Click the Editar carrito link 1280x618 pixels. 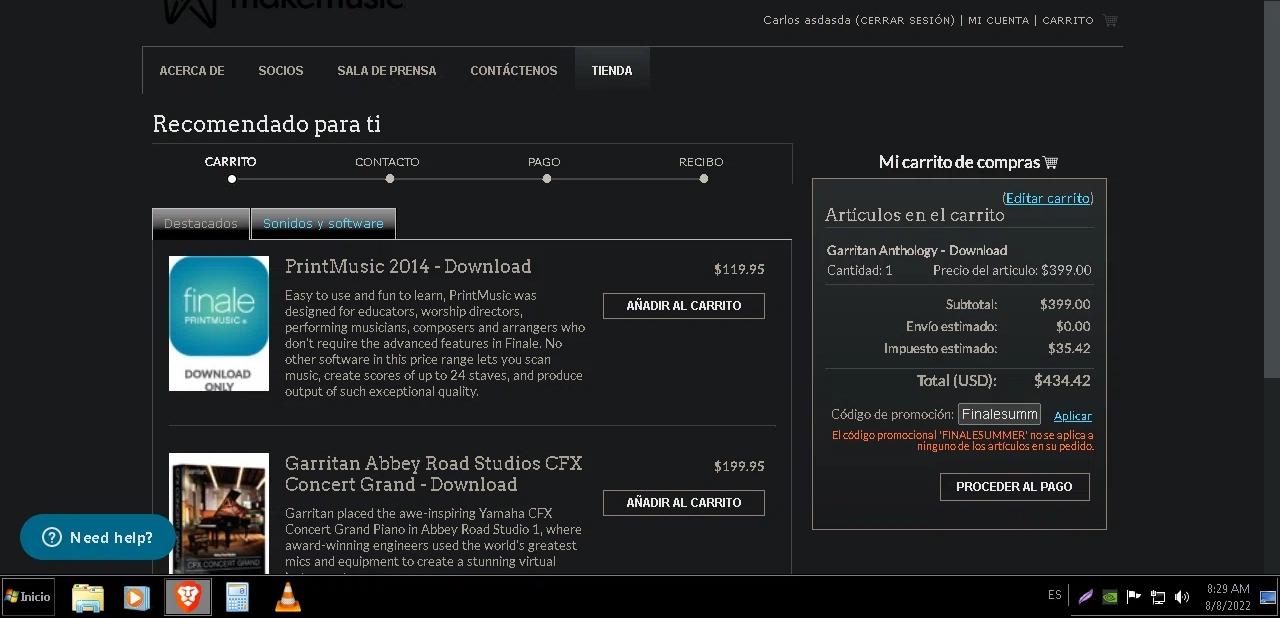(1047, 198)
